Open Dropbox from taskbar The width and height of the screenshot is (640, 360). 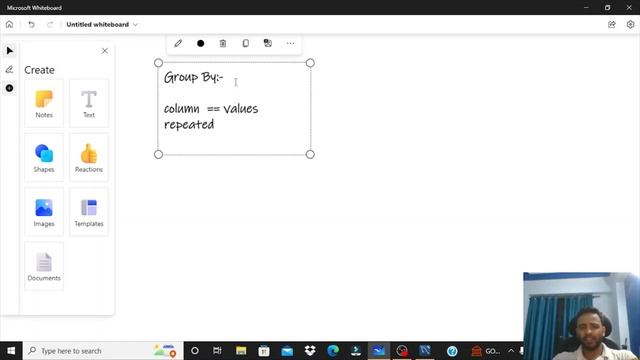310,351
